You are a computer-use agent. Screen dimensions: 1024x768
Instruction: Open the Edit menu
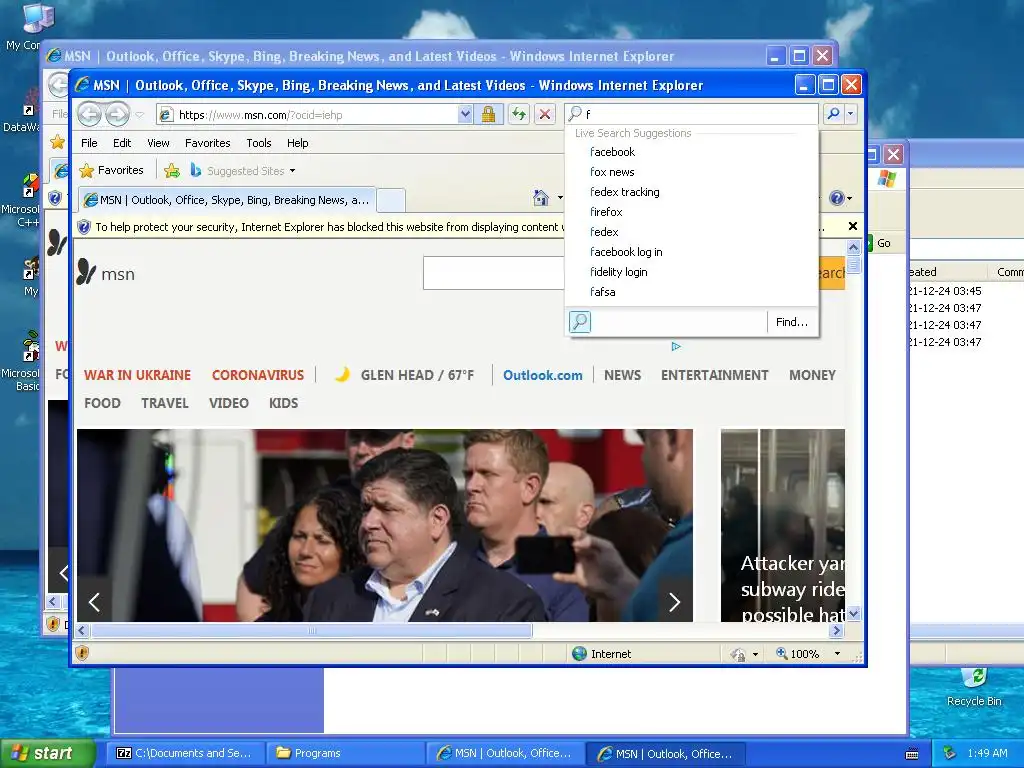pos(122,143)
